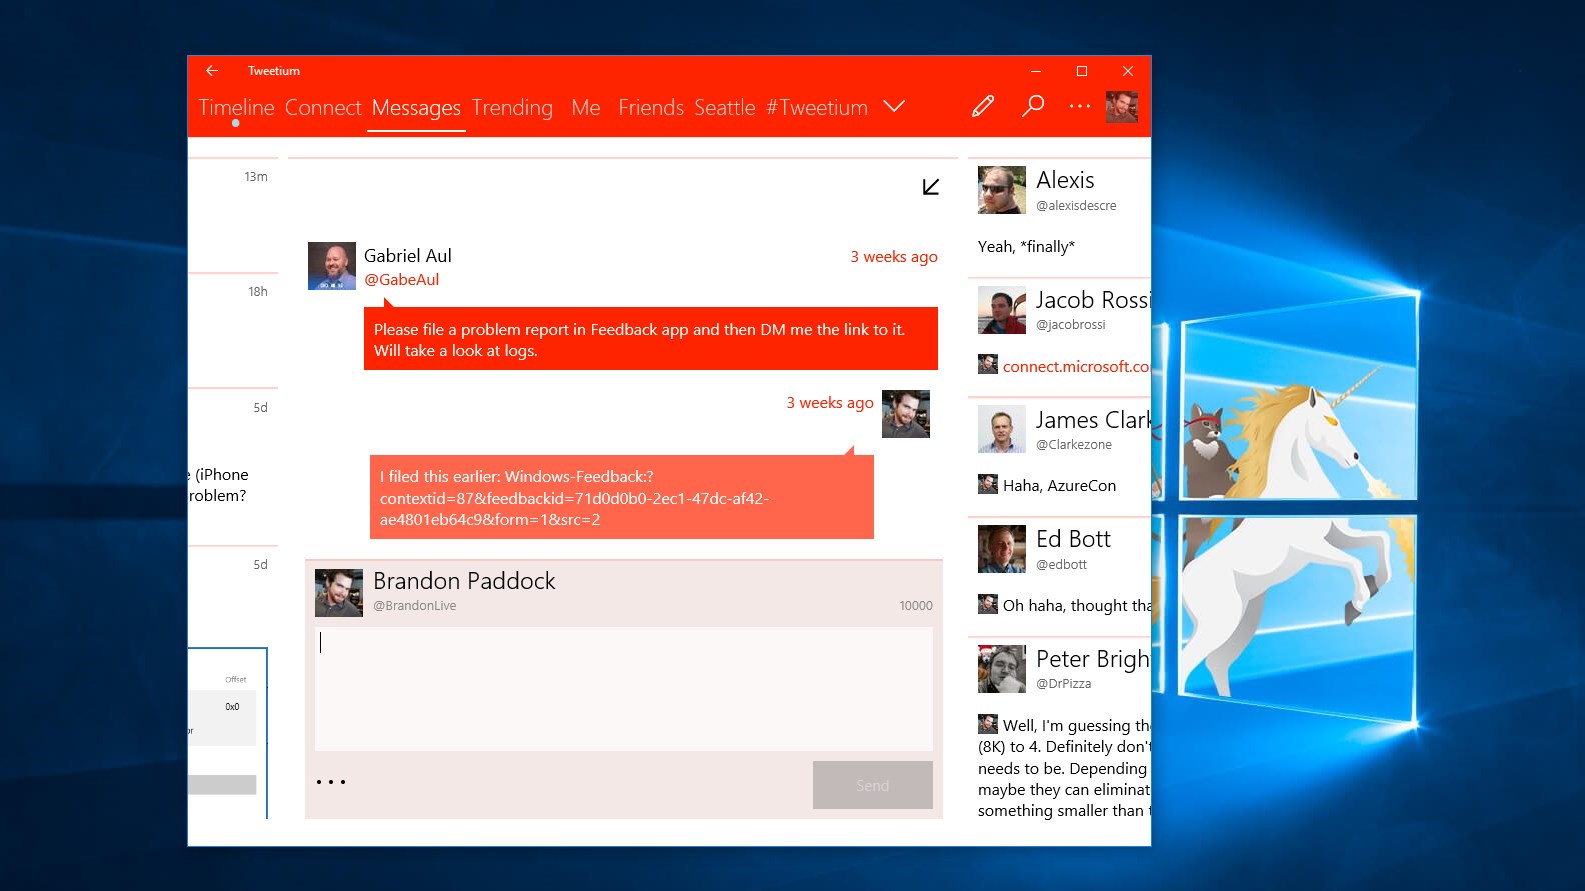Open the Connect tab
1585x891 pixels.
(x=322, y=108)
